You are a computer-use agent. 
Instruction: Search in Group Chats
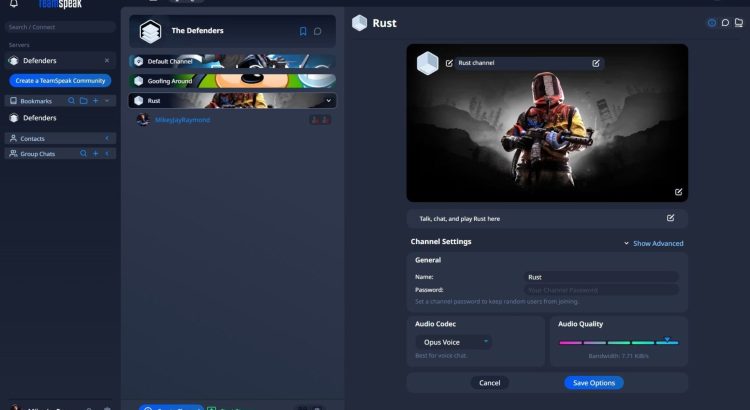(83, 154)
